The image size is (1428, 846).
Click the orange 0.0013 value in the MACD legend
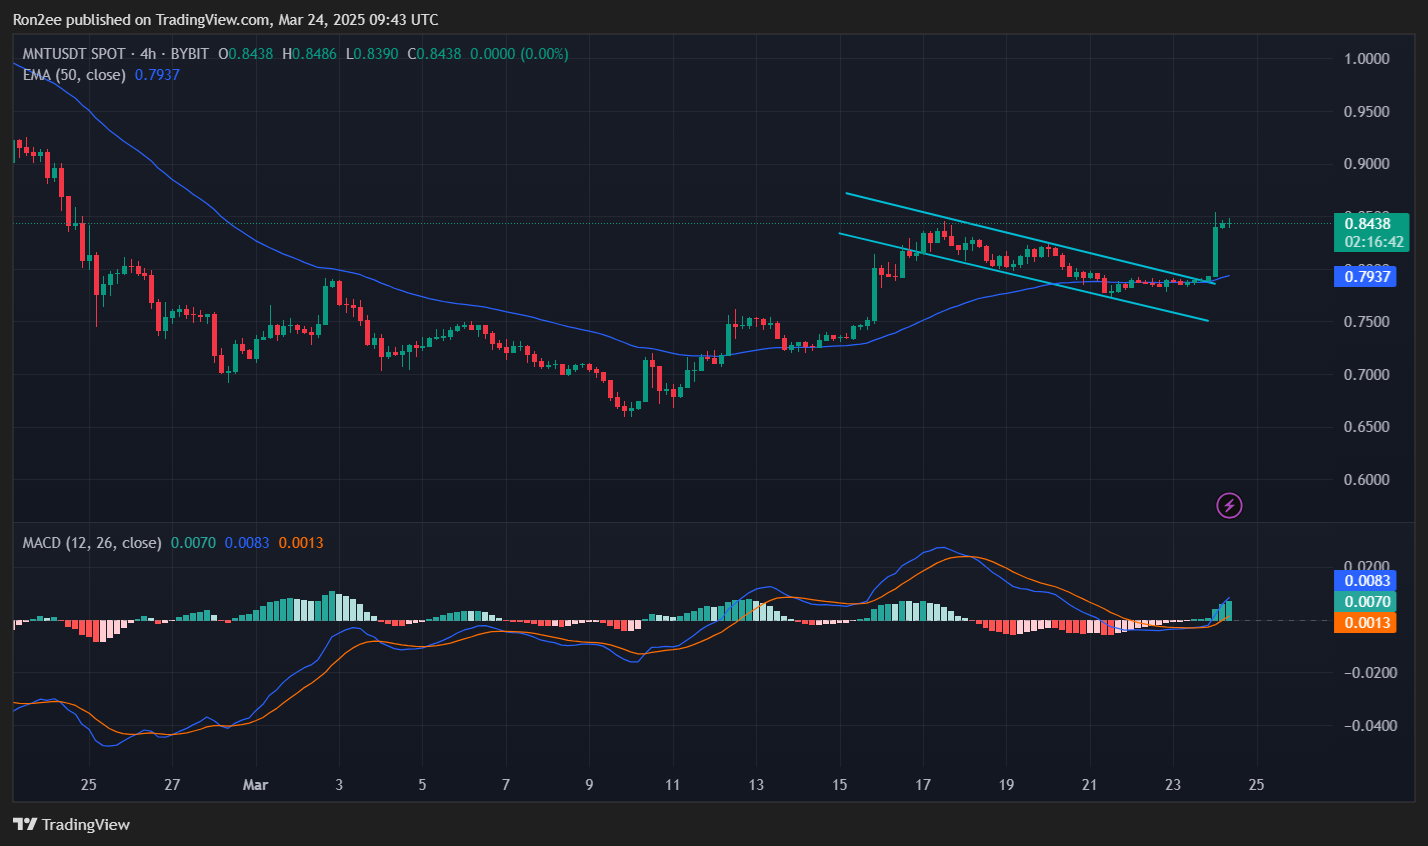tap(301, 543)
